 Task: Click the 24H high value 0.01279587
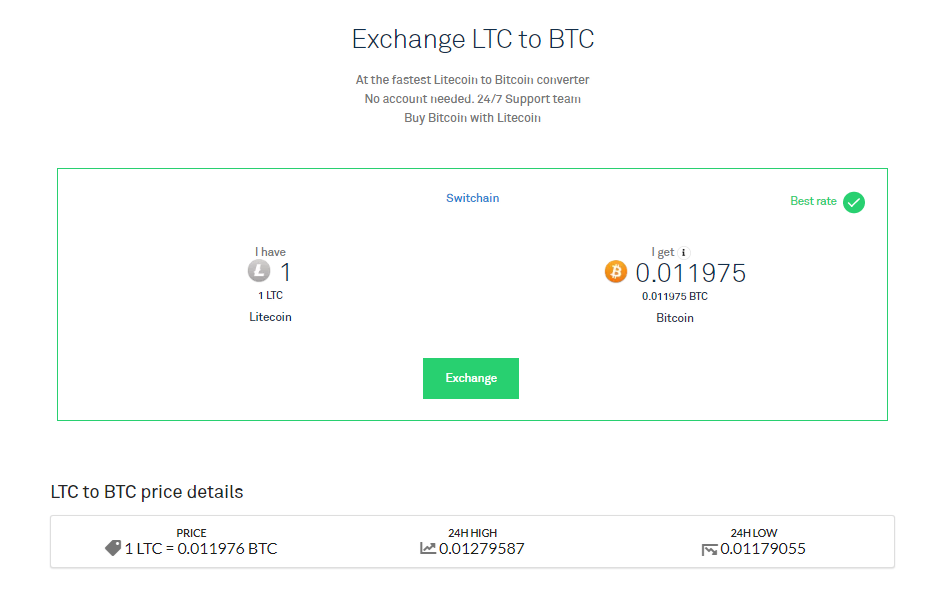click(481, 548)
